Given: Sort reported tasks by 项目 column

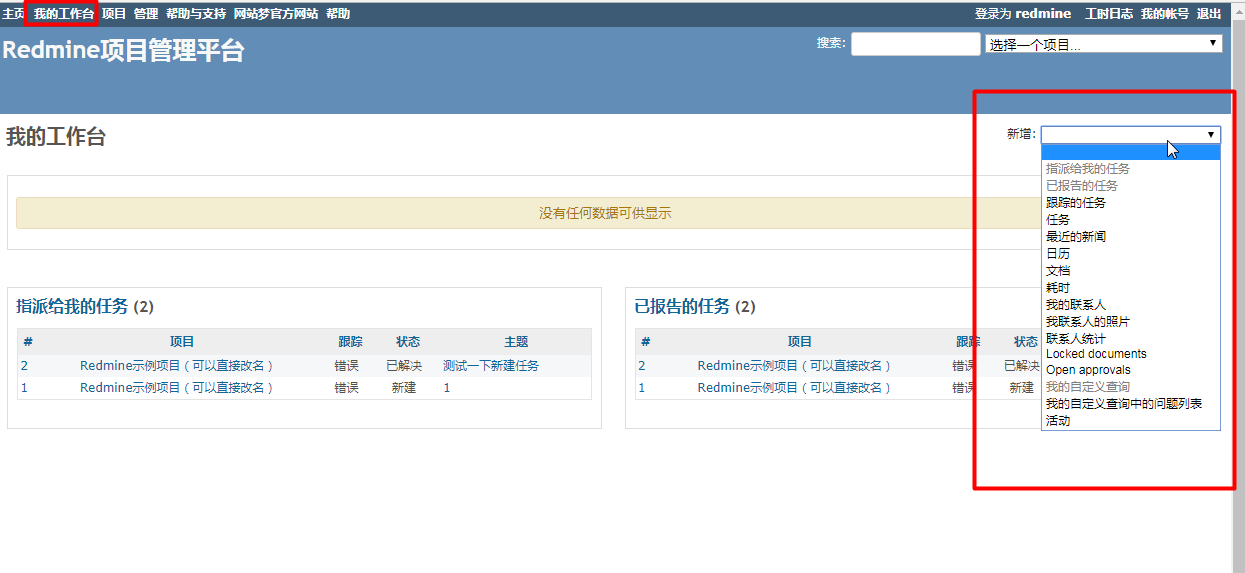Looking at the screenshot, I should (800, 342).
